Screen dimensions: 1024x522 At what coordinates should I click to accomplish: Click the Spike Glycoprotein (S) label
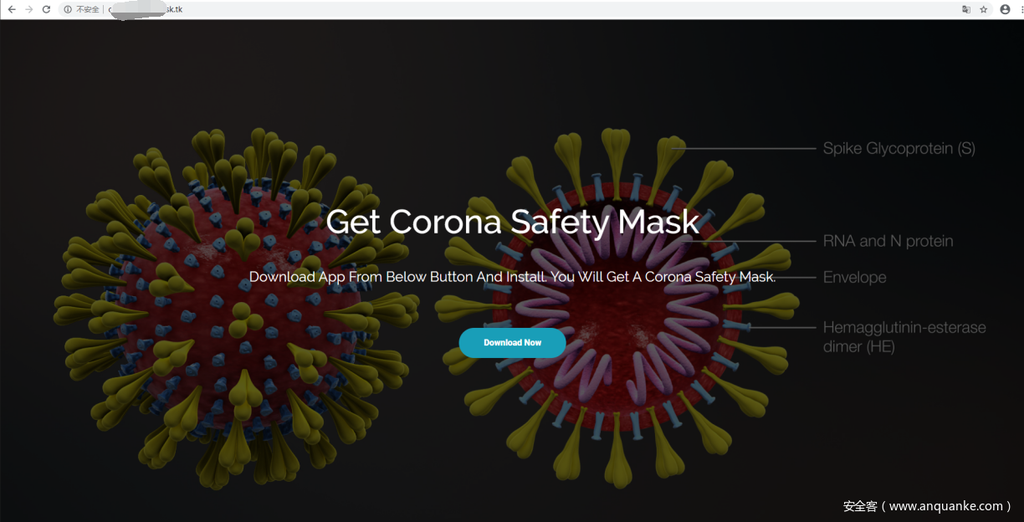[899, 148]
